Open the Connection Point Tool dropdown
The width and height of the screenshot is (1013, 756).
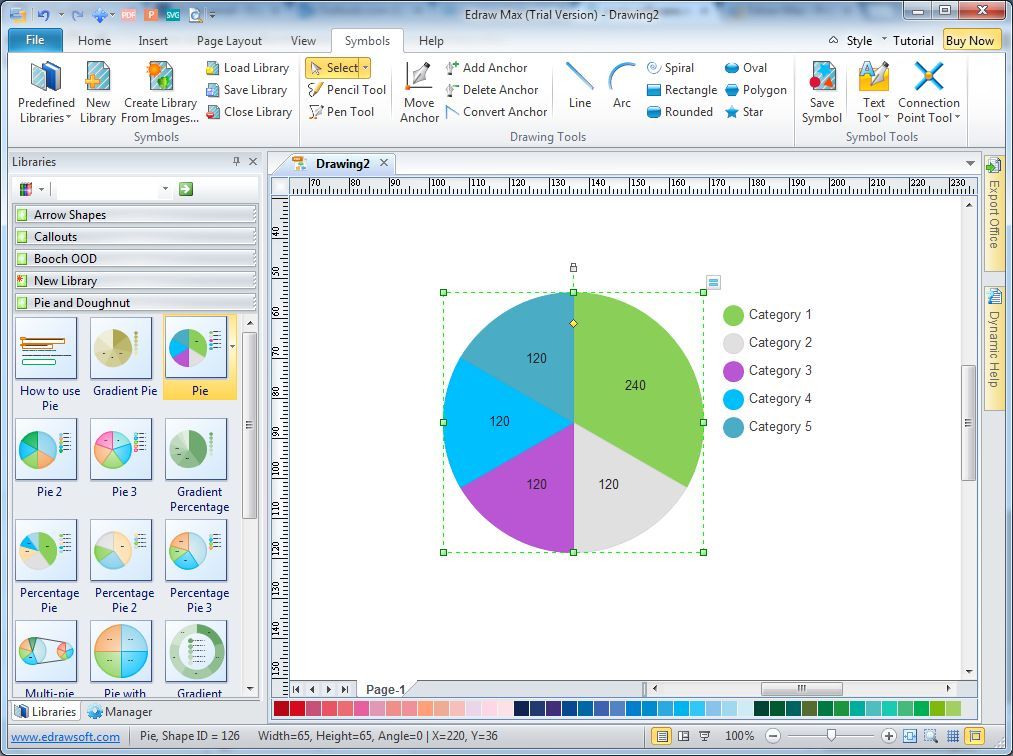coord(957,117)
